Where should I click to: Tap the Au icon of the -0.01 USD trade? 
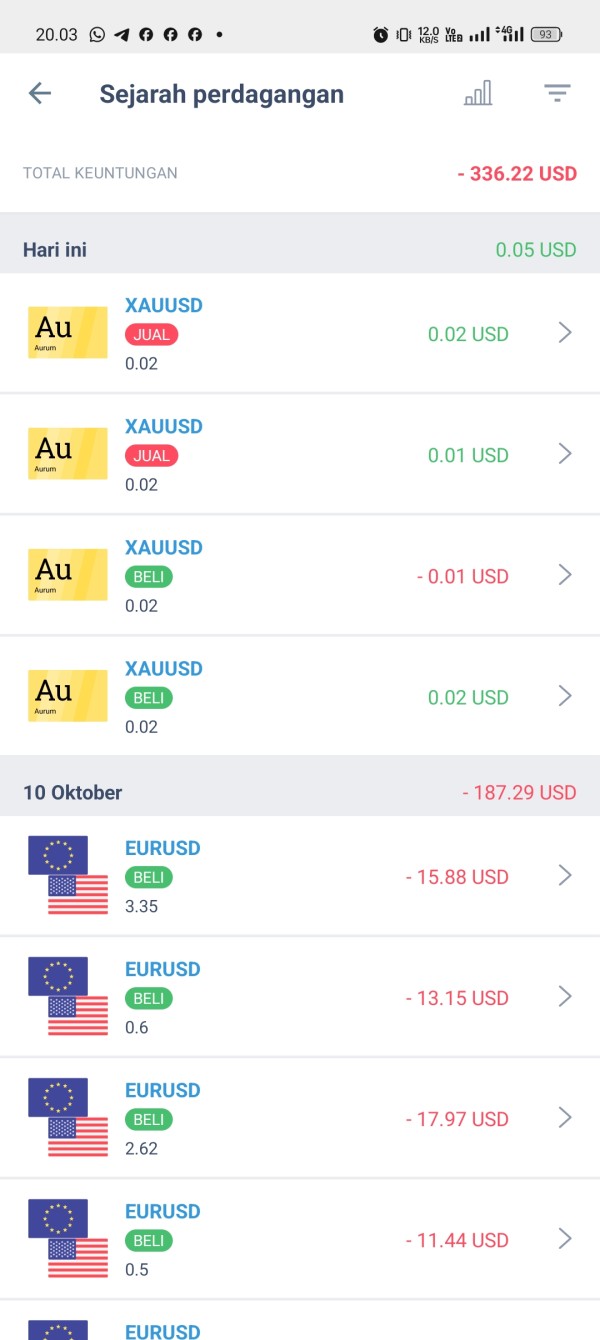pyautogui.click(x=68, y=575)
